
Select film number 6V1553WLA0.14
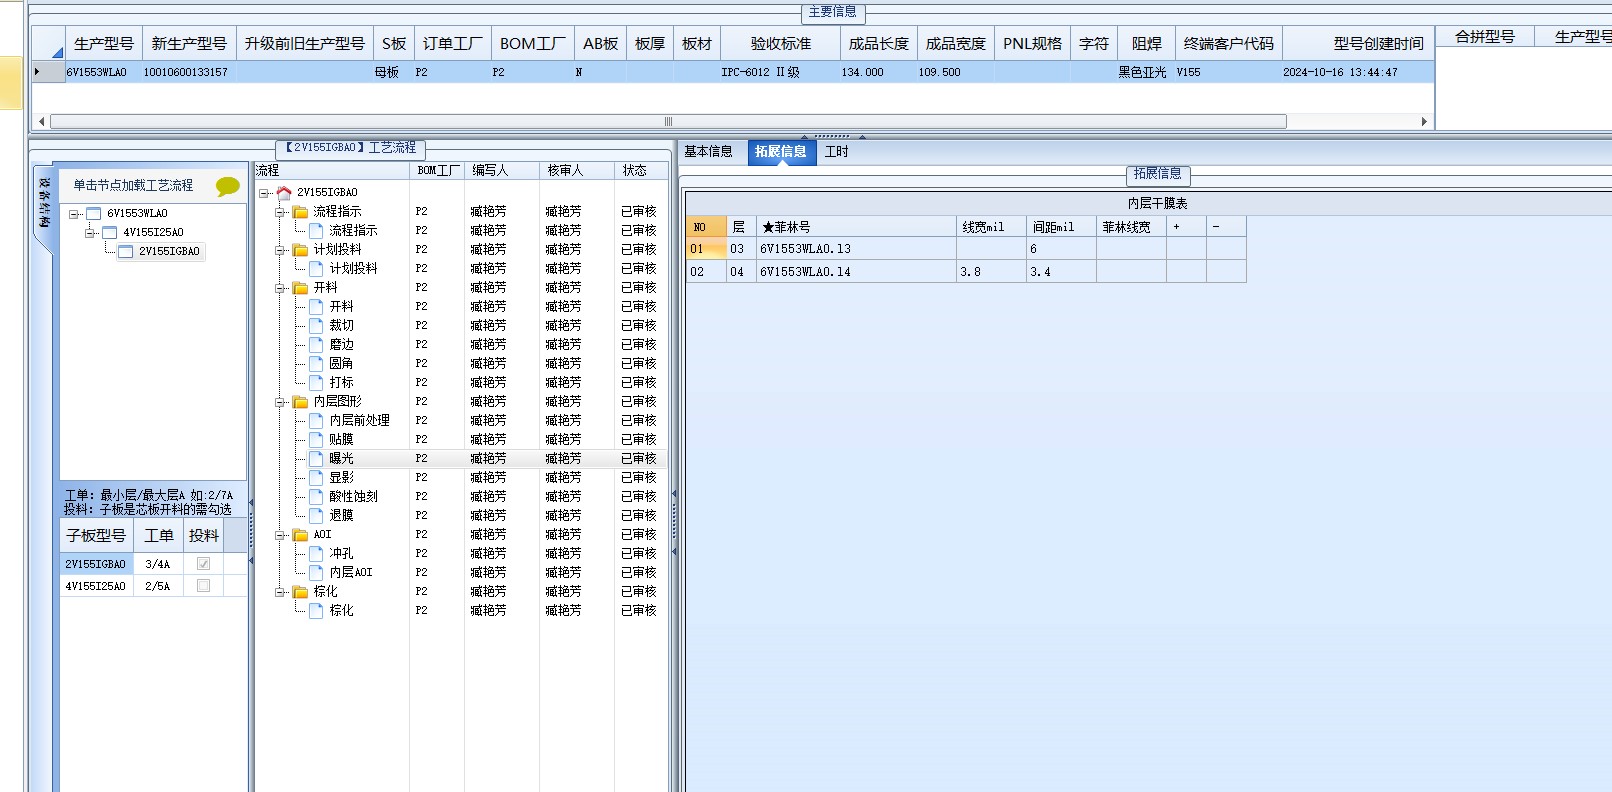856,271
